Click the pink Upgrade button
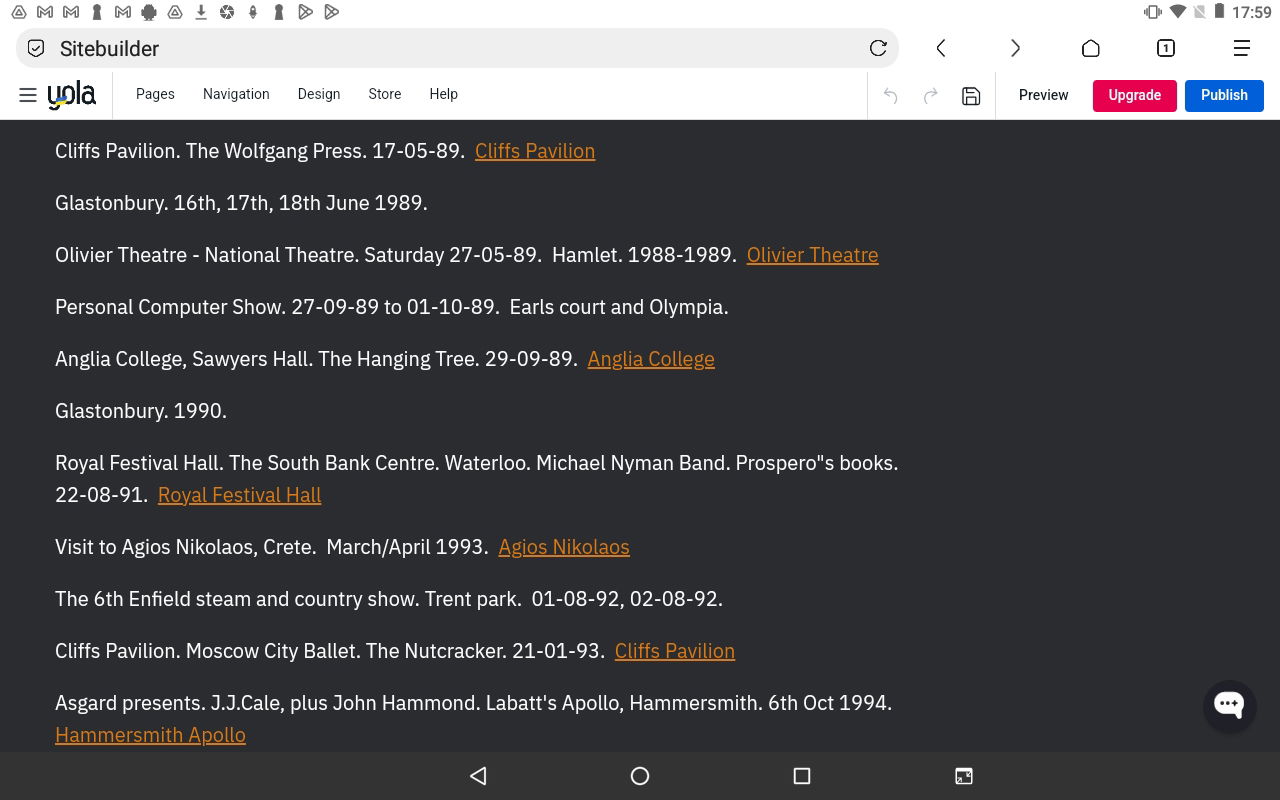The width and height of the screenshot is (1280, 800). point(1135,95)
